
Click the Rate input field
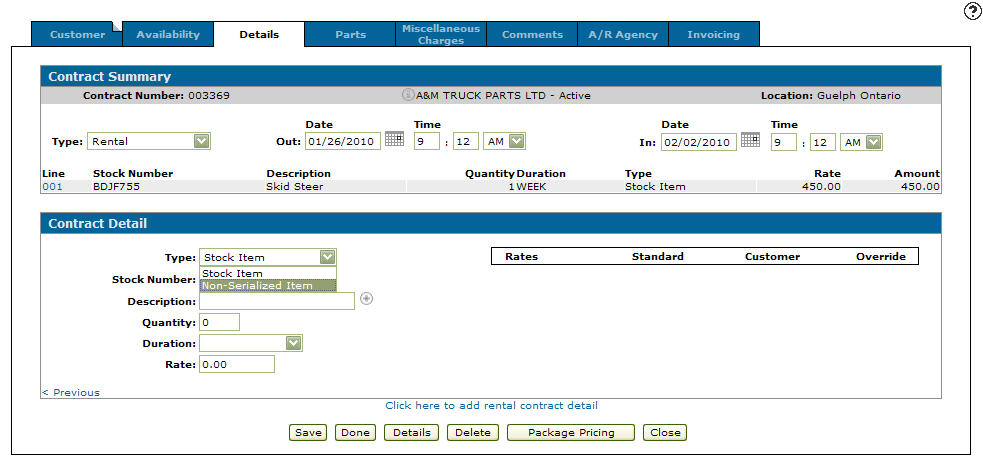click(237, 364)
